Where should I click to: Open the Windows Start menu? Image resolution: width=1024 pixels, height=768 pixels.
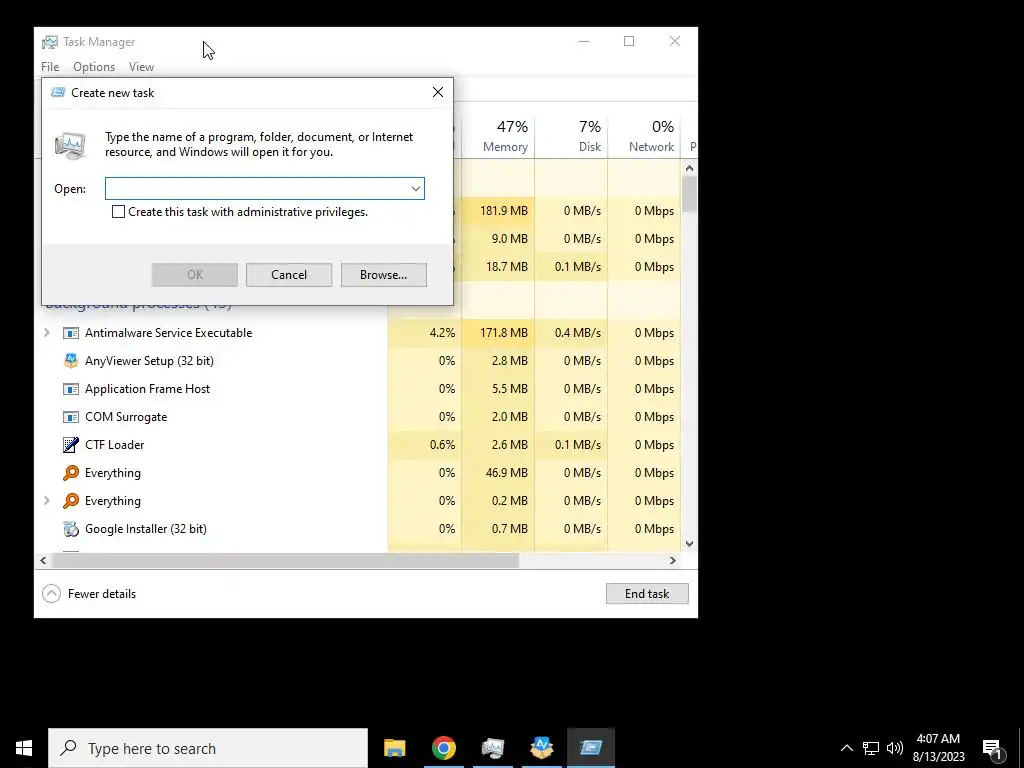24,748
